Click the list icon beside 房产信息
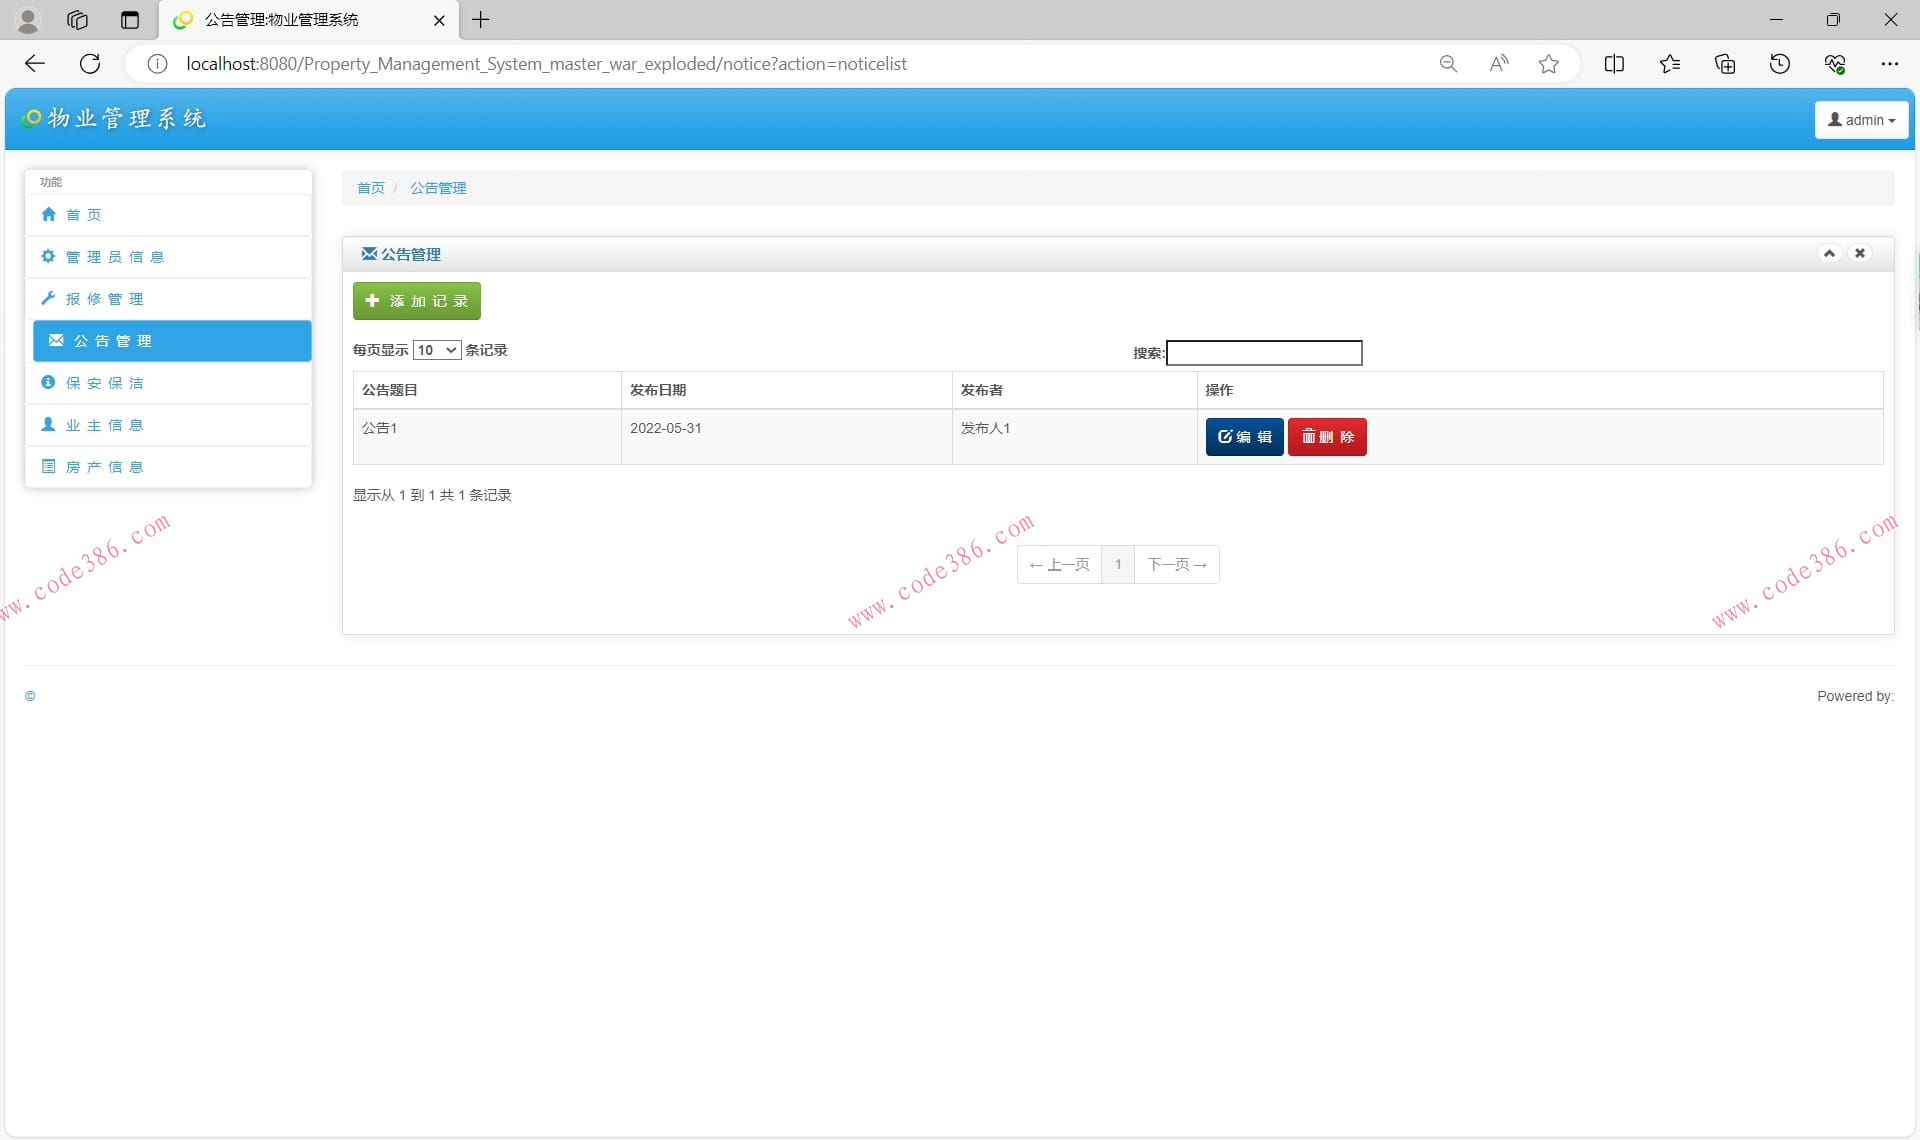 (x=48, y=466)
